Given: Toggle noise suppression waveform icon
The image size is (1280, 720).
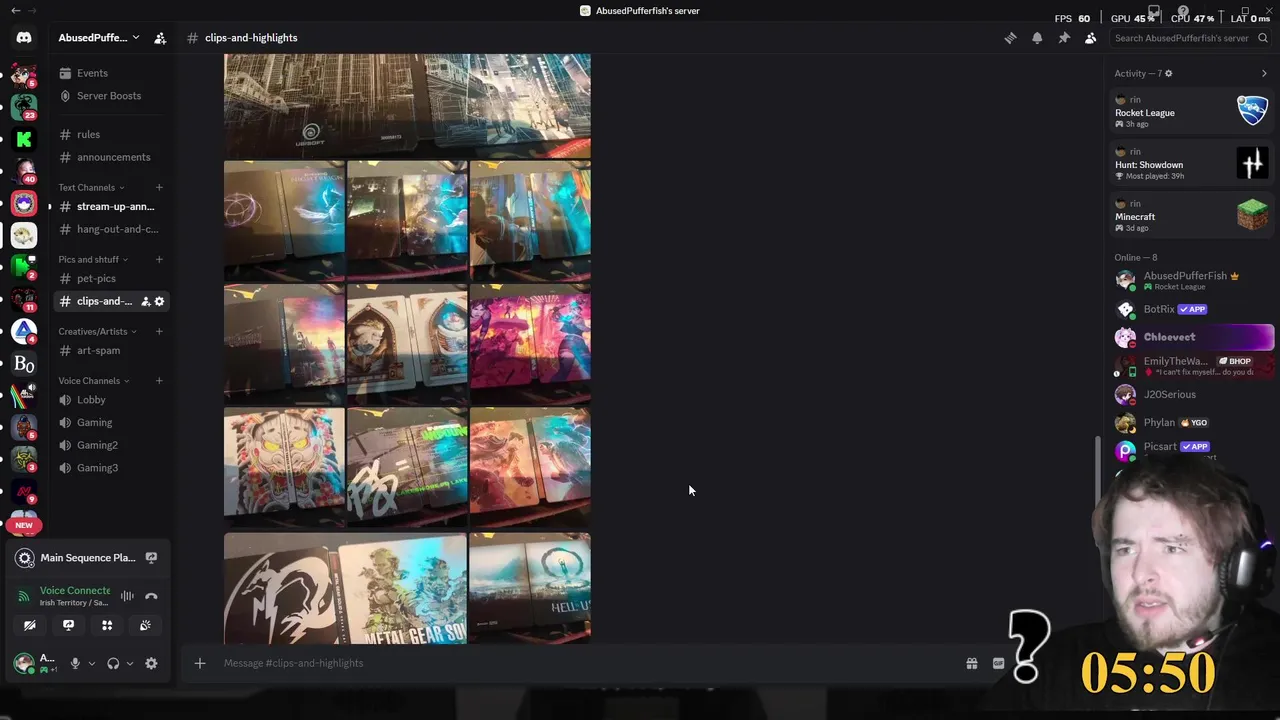Looking at the screenshot, I should [x=127, y=596].
